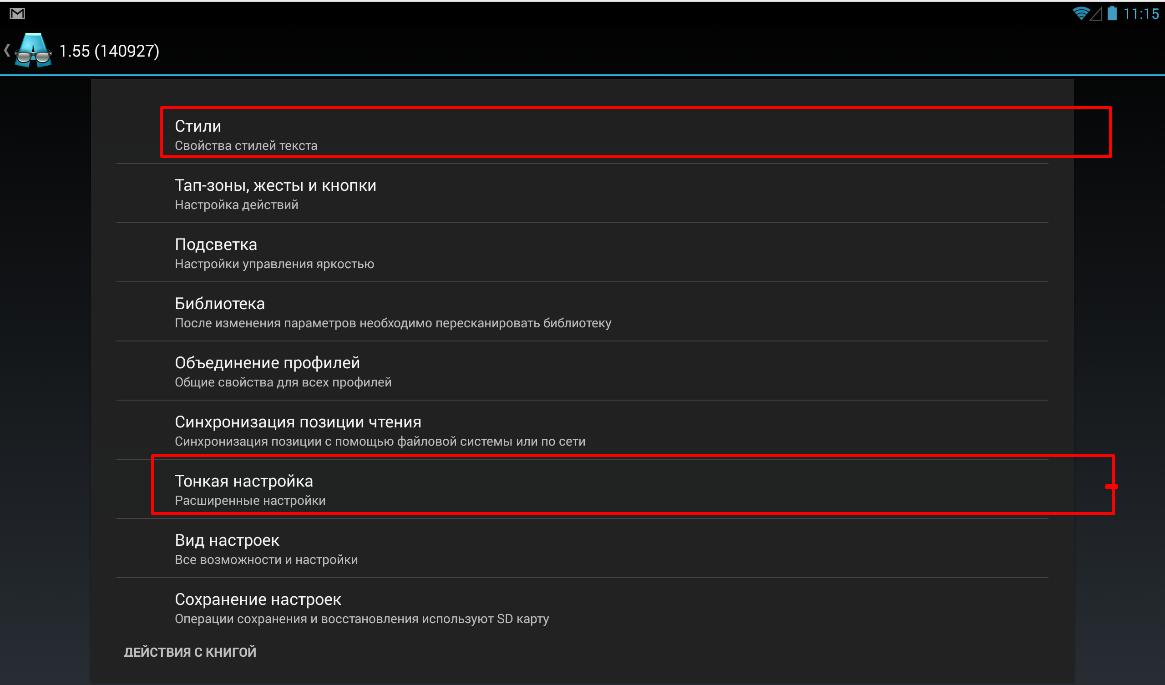The width and height of the screenshot is (1165, 685).
Task: Open Вид настроек option
Action: pyautogui.click(x=582, y=548)
